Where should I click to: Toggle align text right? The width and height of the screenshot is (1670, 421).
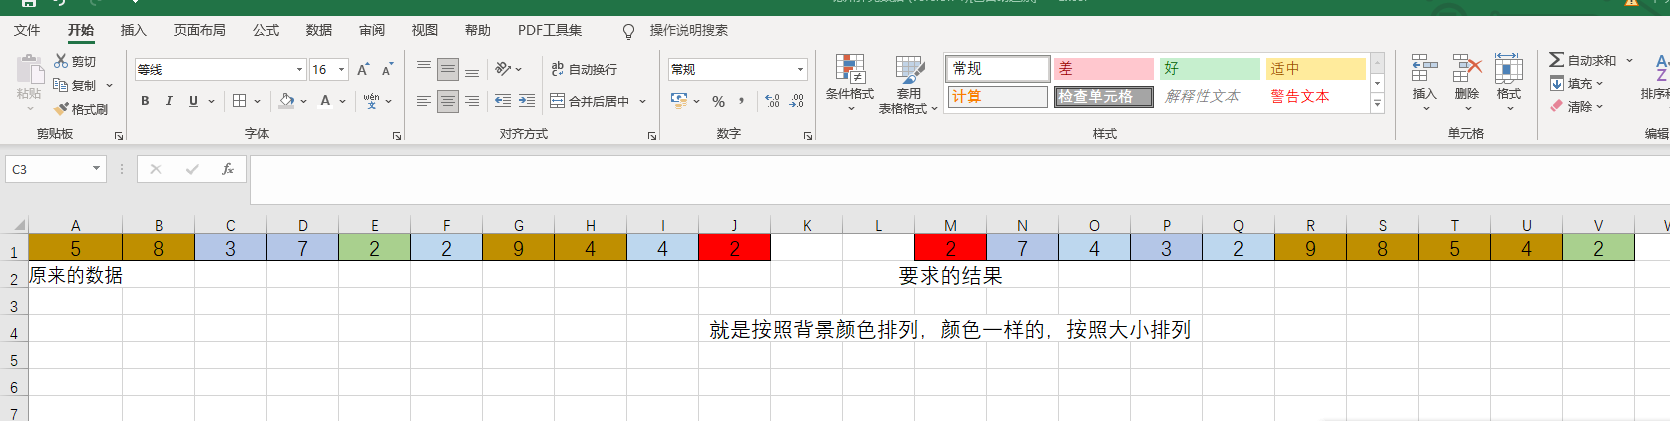tap(472, 101)
